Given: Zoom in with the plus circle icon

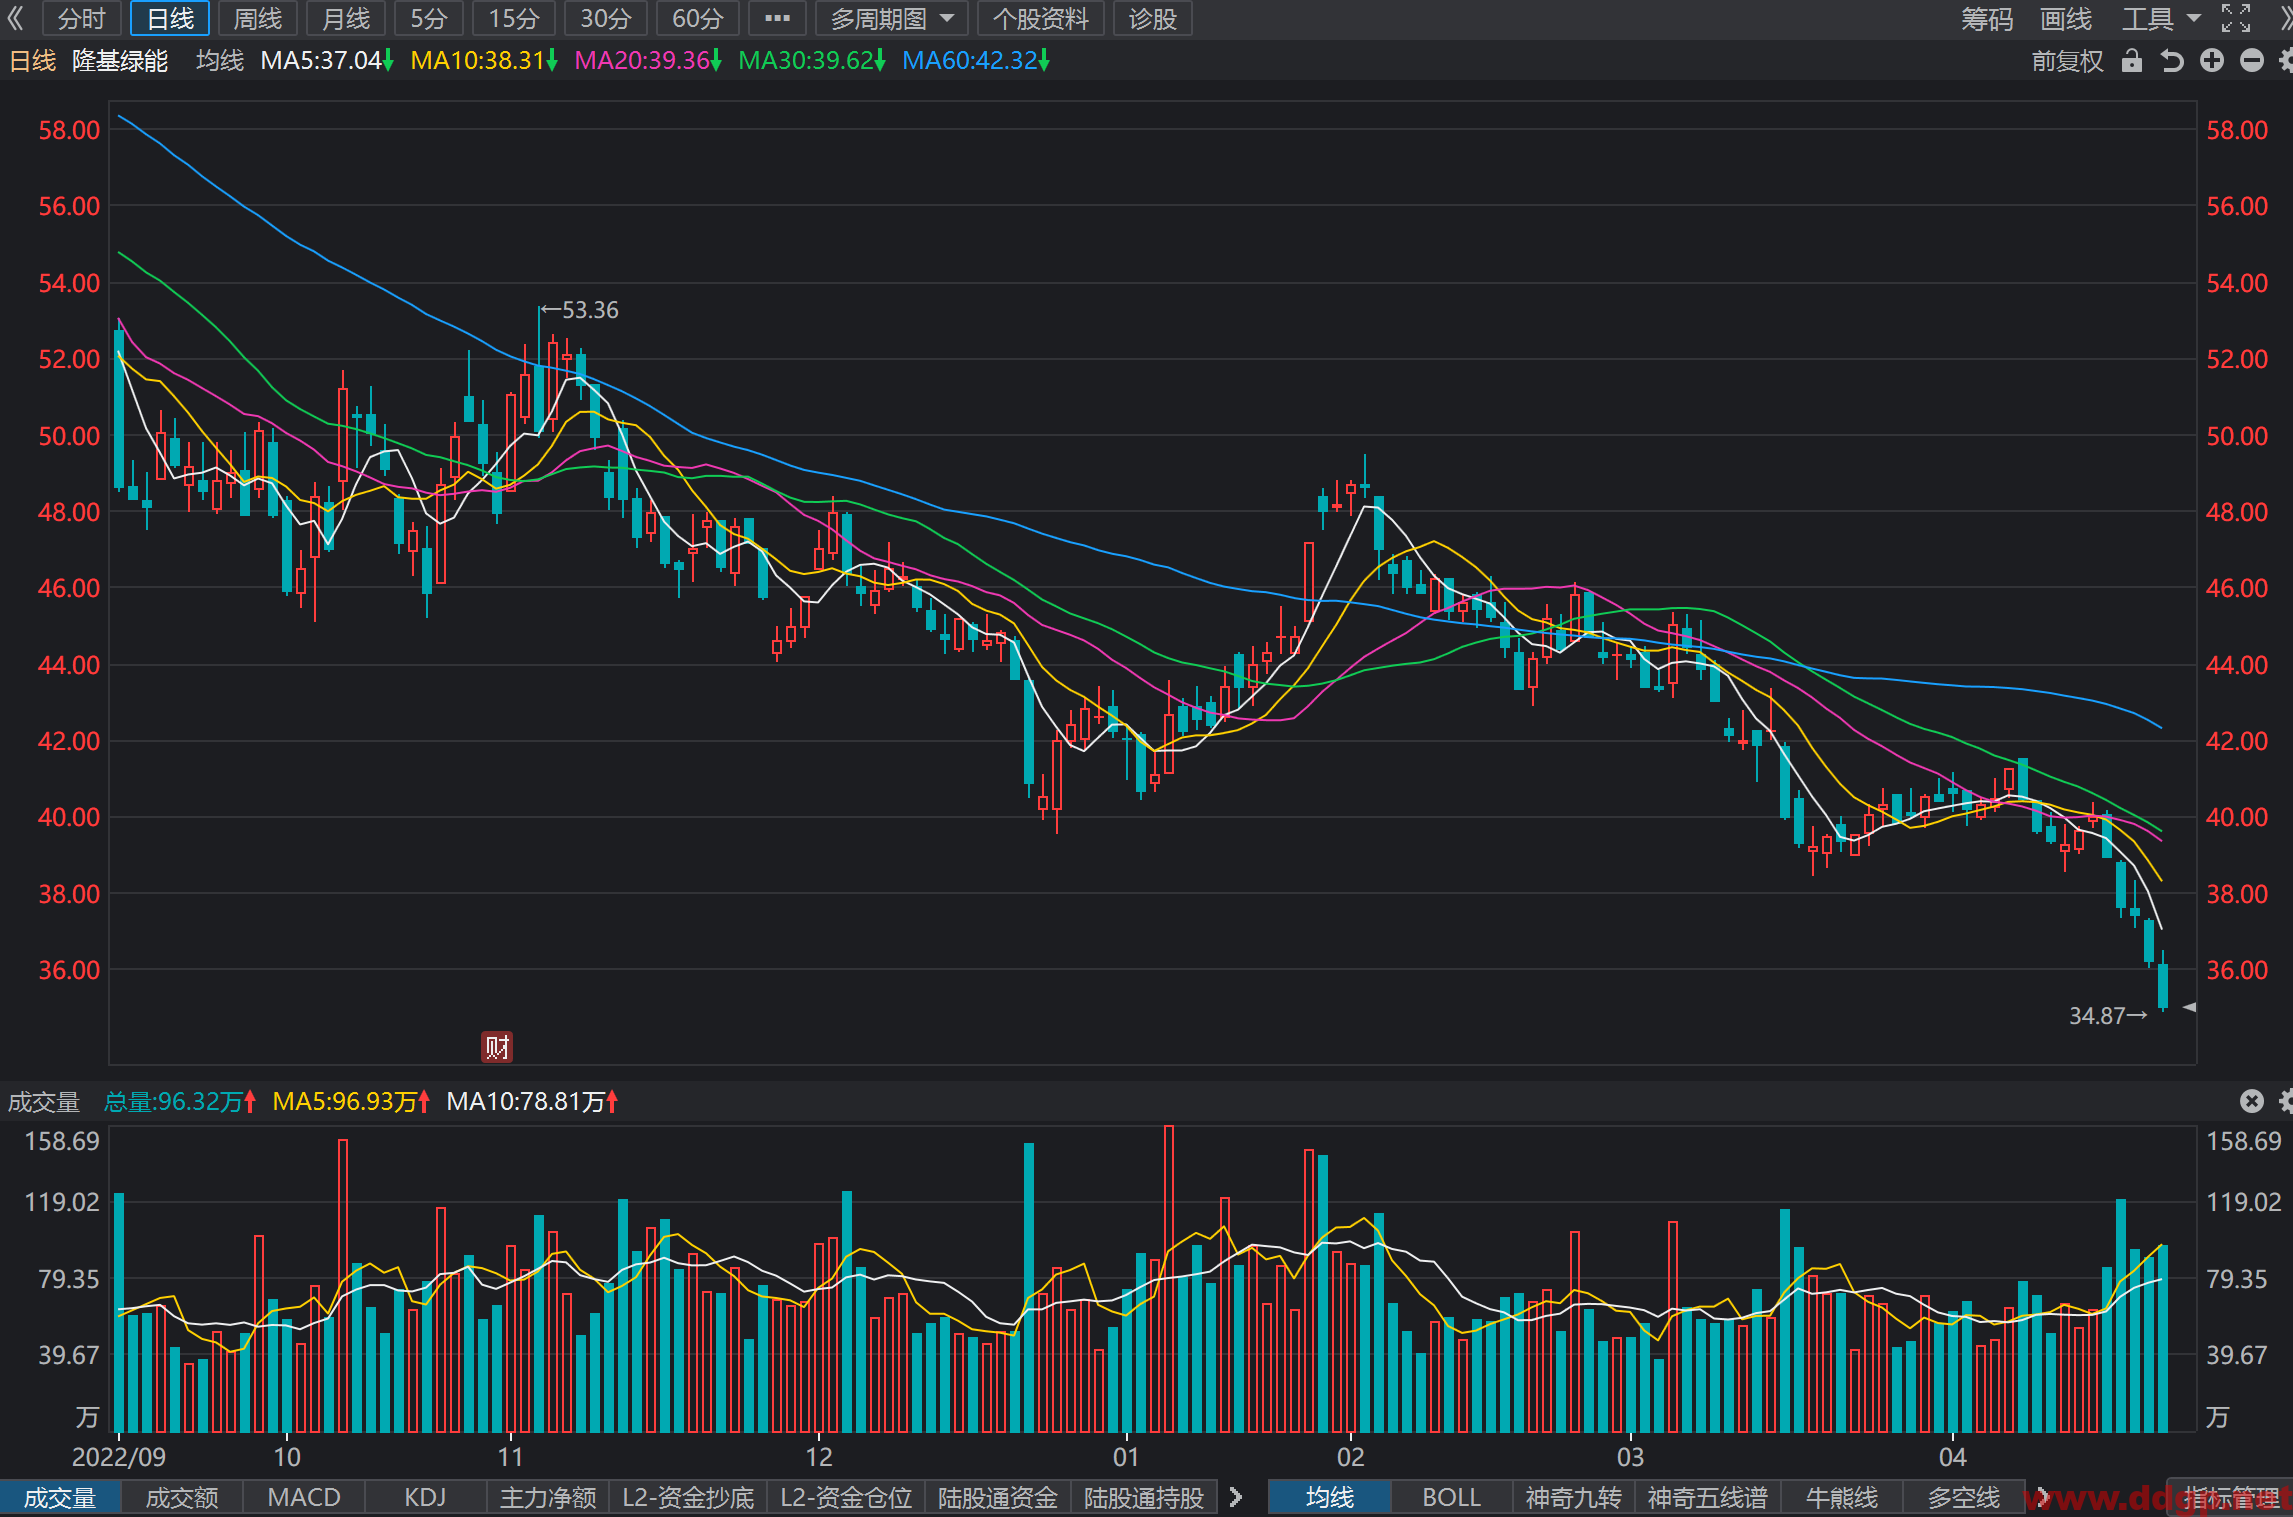Looking at the screenshot, I should pos(2212,61).
